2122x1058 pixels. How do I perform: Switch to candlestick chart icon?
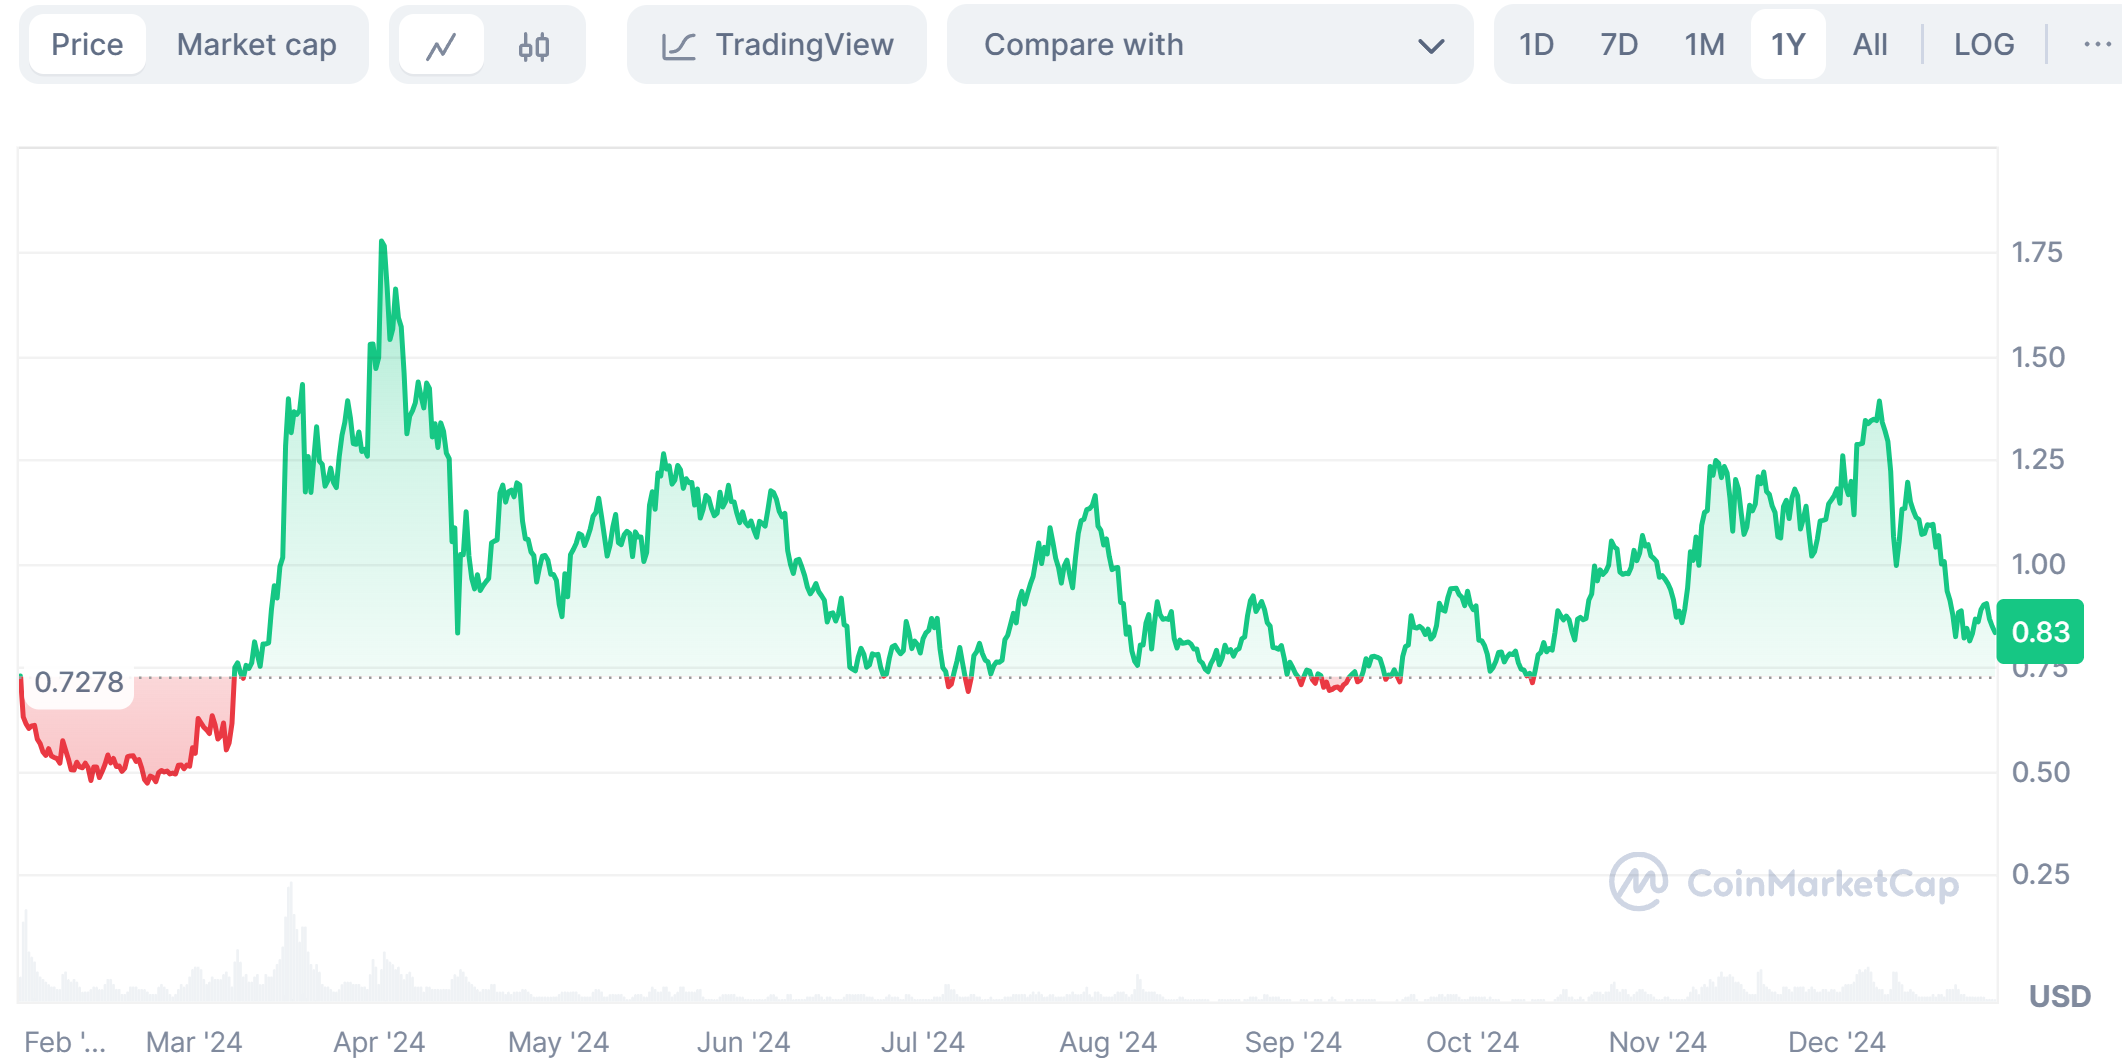[534, 46]
